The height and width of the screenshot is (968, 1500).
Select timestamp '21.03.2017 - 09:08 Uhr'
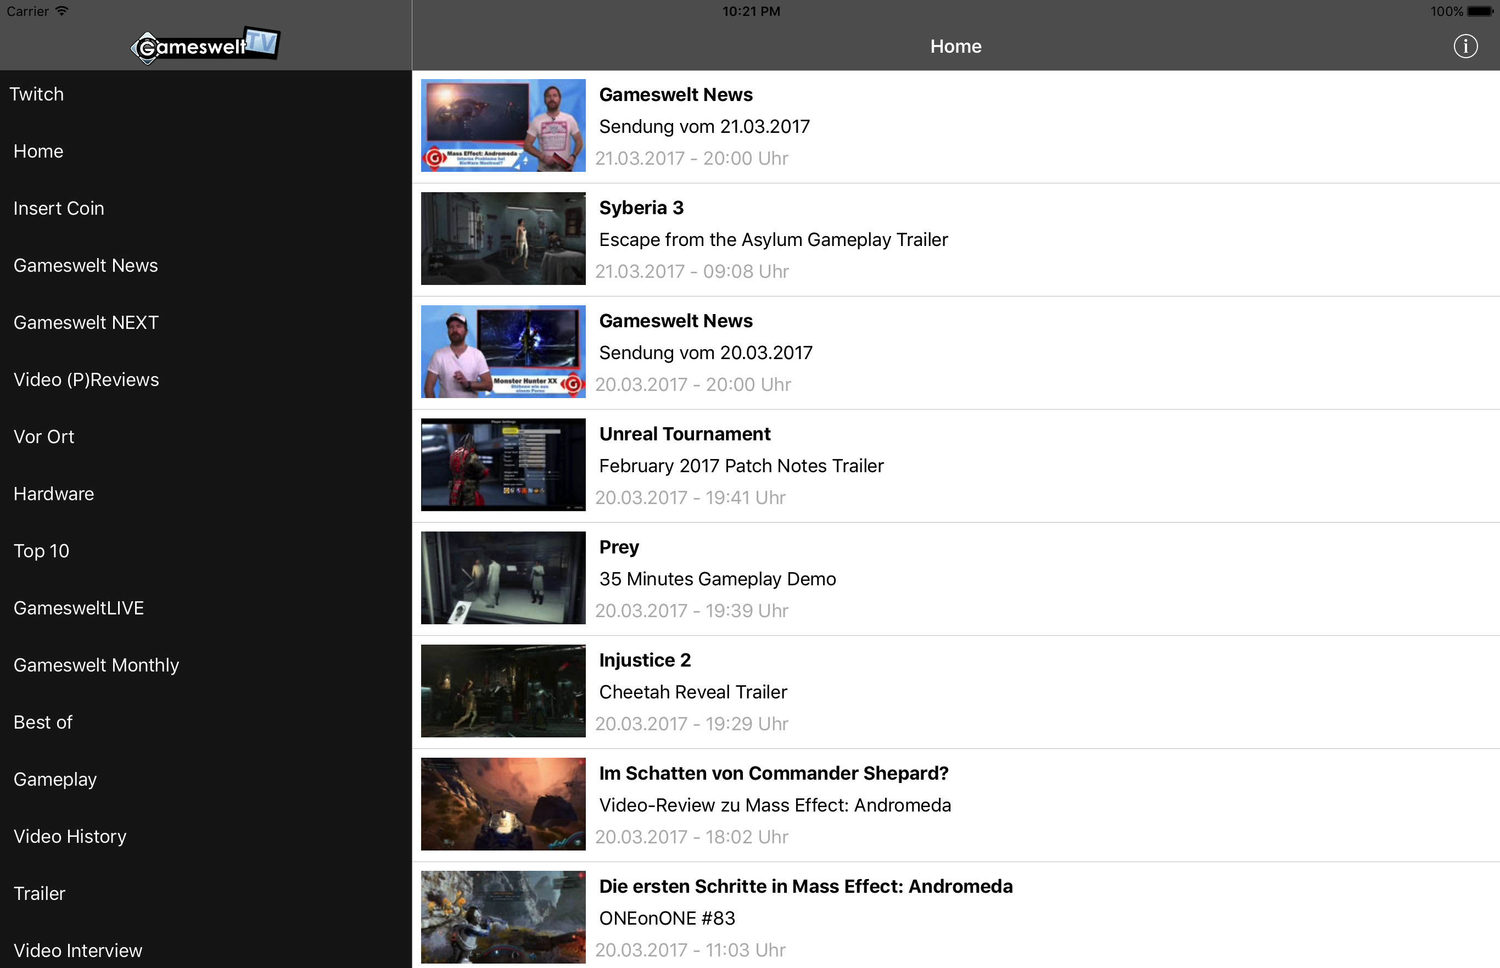pyautogui.click(x=692, y=271)
